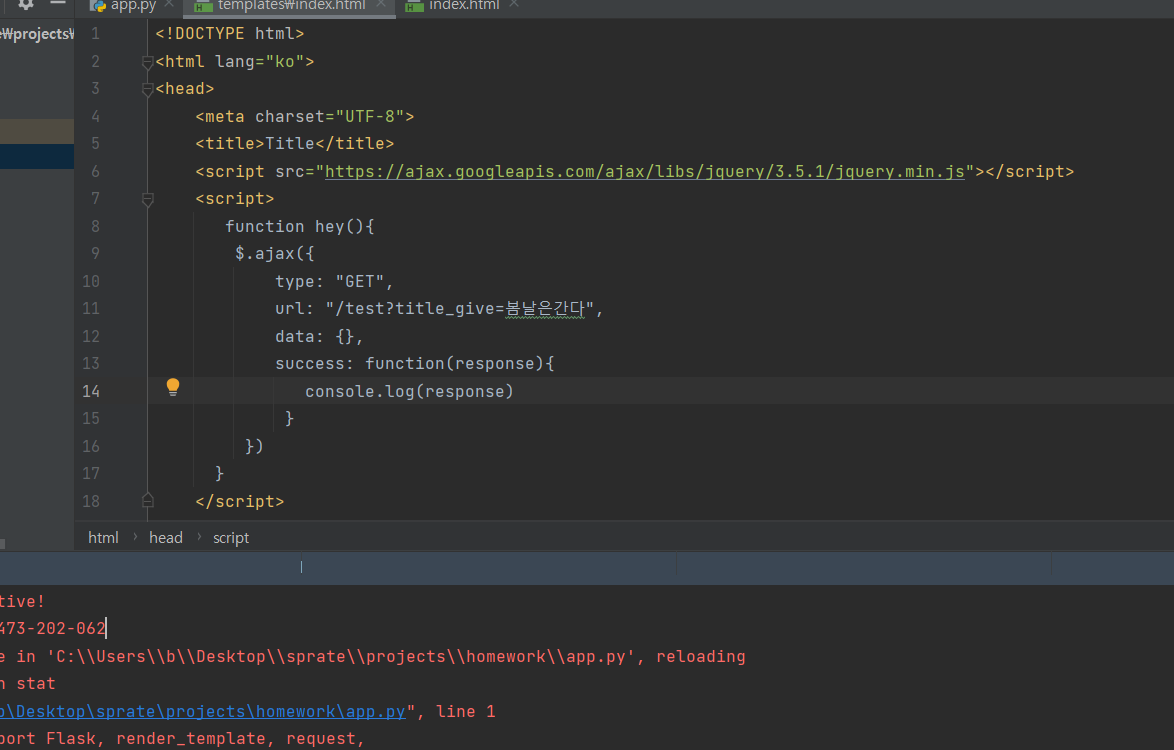The image size is (1174, 750).
Task: Click line number 14 in the gutter
Action: pyautogui.click(x=91, y=391)
